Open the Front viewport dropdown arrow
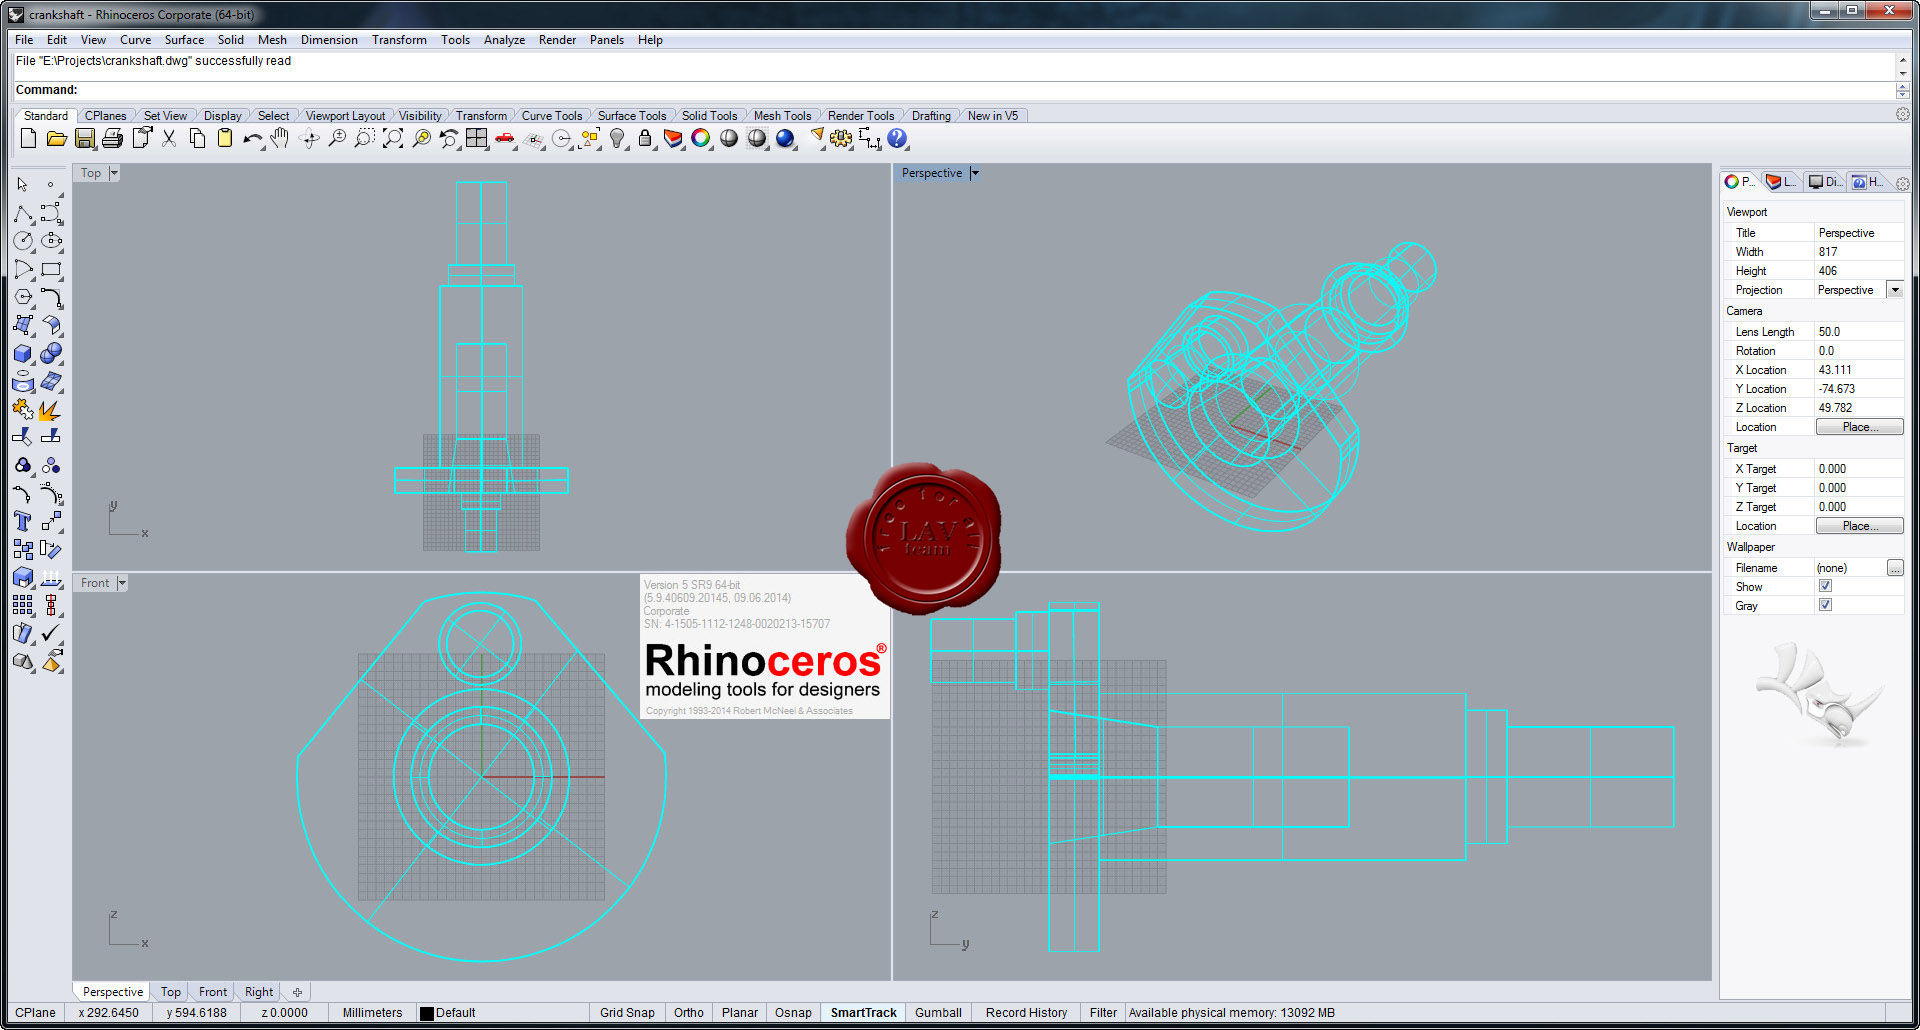The height and width of the screenshot is (1030, 1920). tap(122, 583)
